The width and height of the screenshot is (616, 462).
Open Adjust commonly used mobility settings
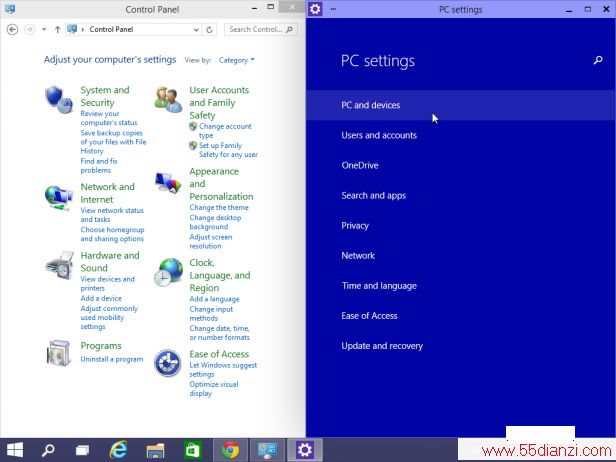coord(109,317)
